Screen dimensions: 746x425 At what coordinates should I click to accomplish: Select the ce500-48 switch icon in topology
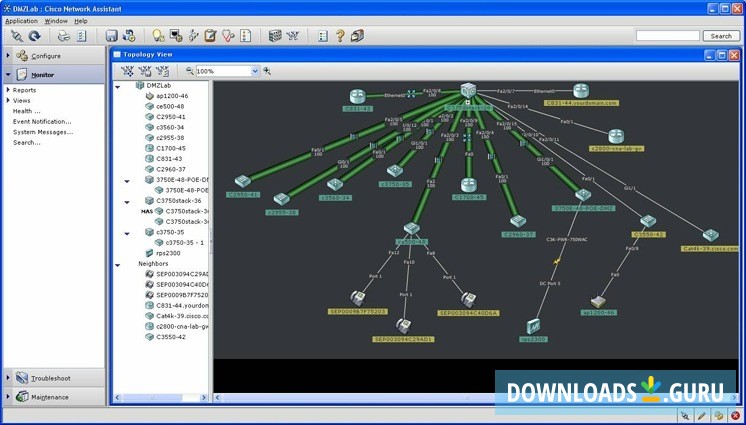412,228
